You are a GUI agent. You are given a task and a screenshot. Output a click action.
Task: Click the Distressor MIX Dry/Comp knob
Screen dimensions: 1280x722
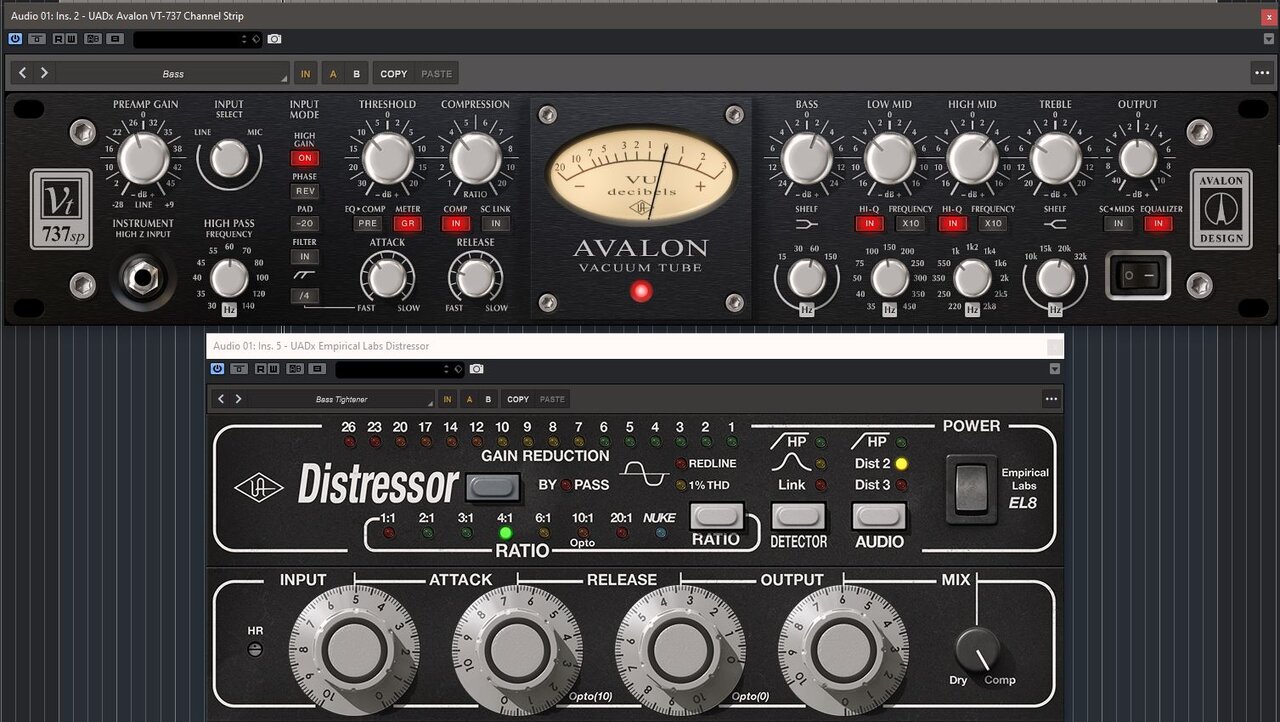[x=977, y=650]
